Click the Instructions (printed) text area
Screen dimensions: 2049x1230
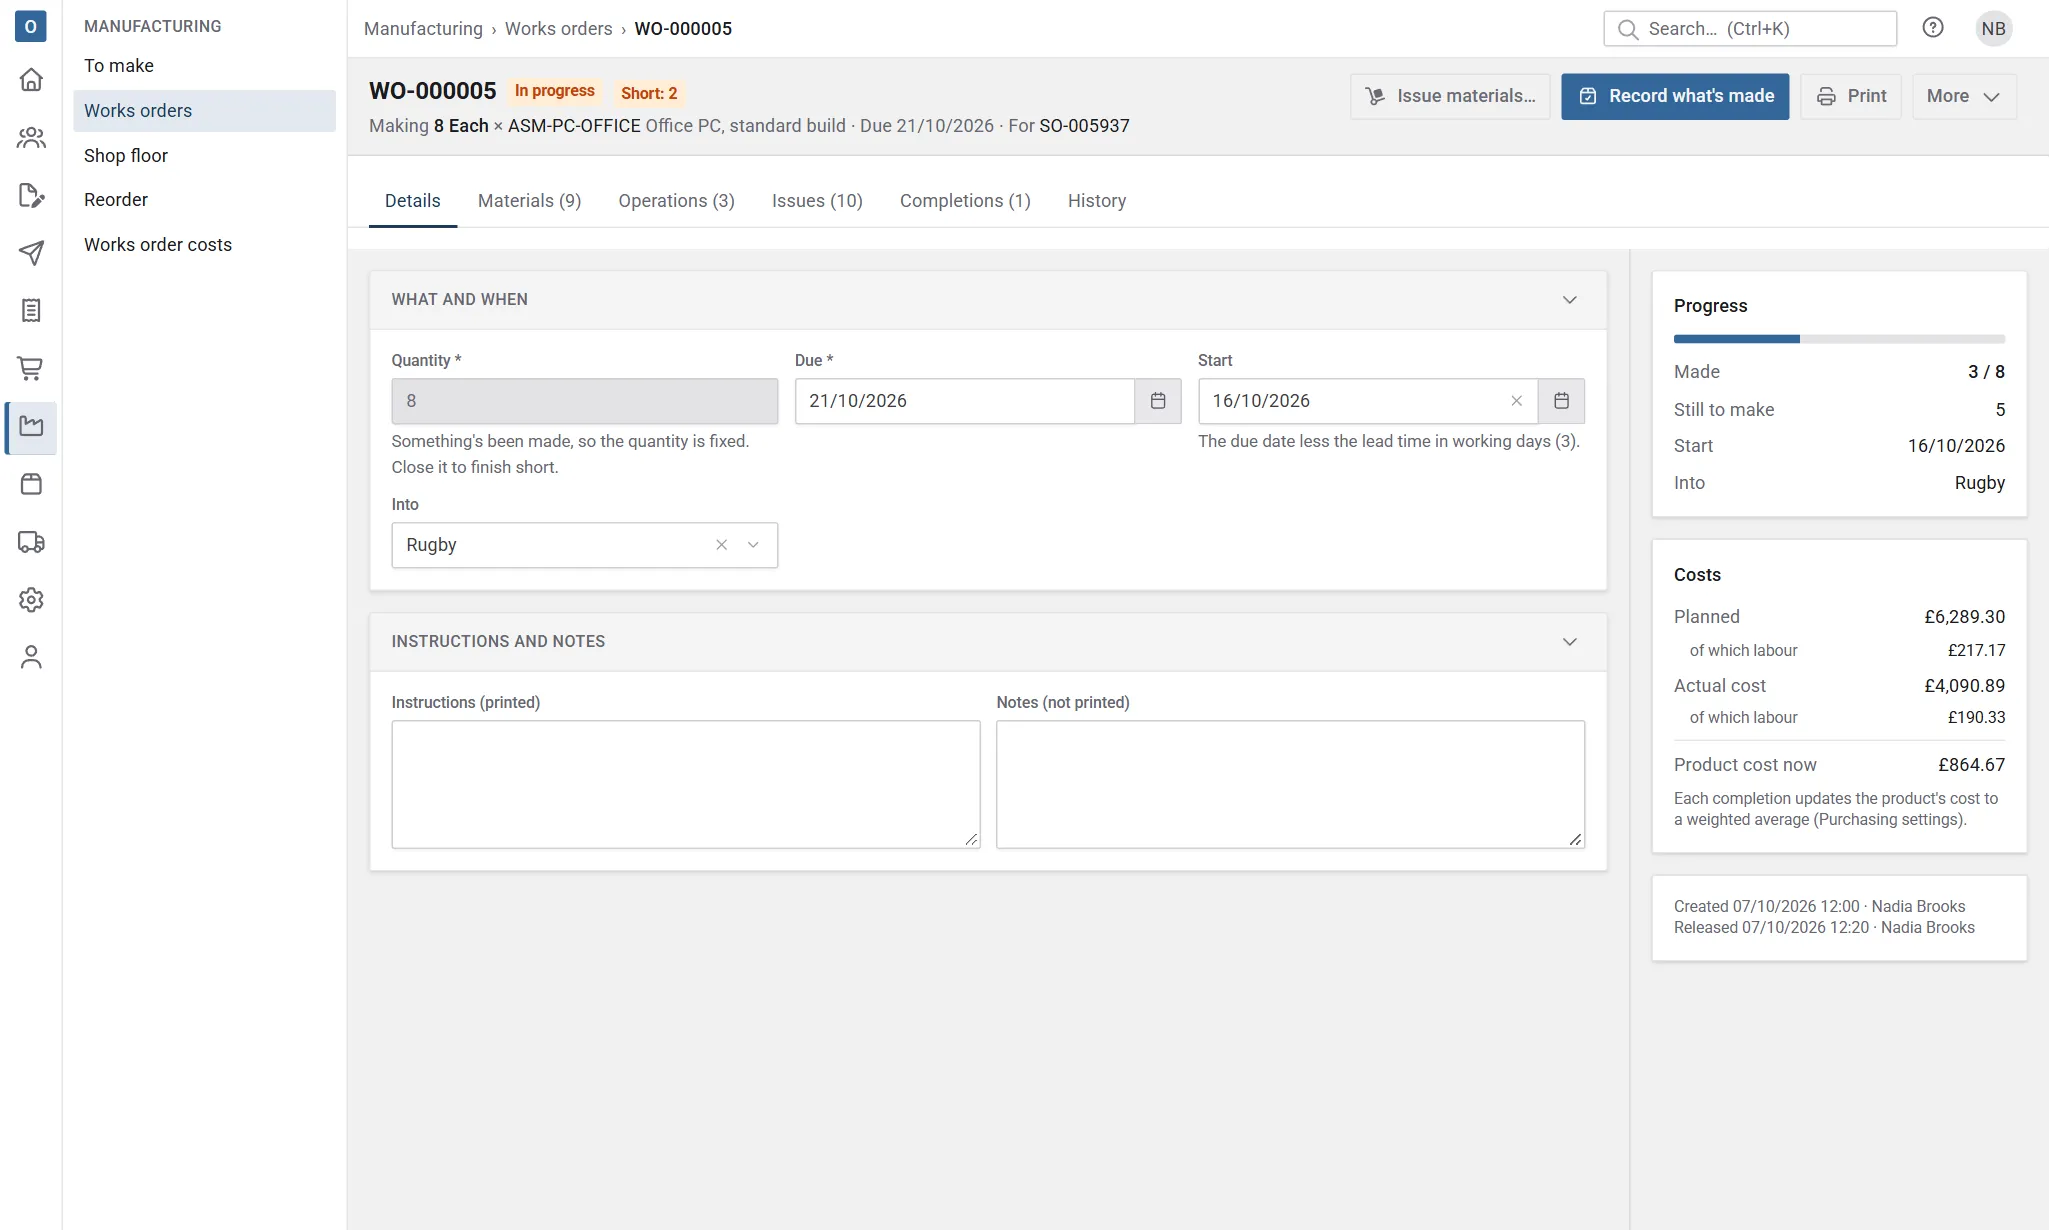[x=686, y=784]
